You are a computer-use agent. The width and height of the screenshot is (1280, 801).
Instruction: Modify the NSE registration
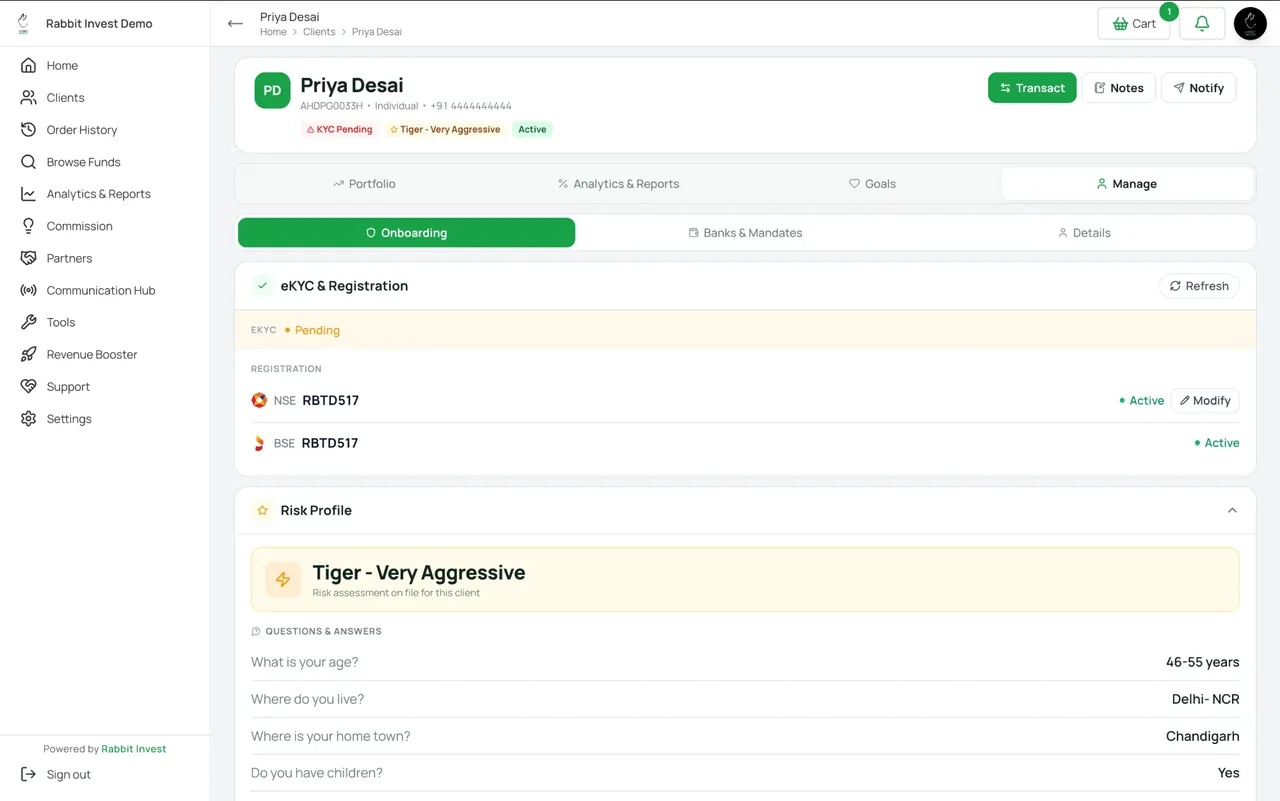pyautogui.click(x=1205, y=401)
